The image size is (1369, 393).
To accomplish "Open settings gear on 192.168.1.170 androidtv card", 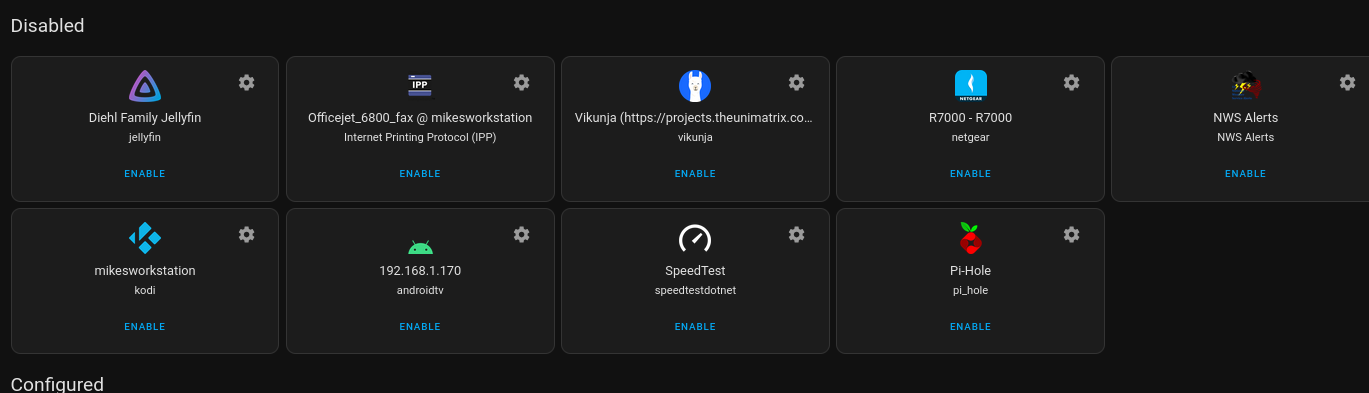I will [521, 234].
